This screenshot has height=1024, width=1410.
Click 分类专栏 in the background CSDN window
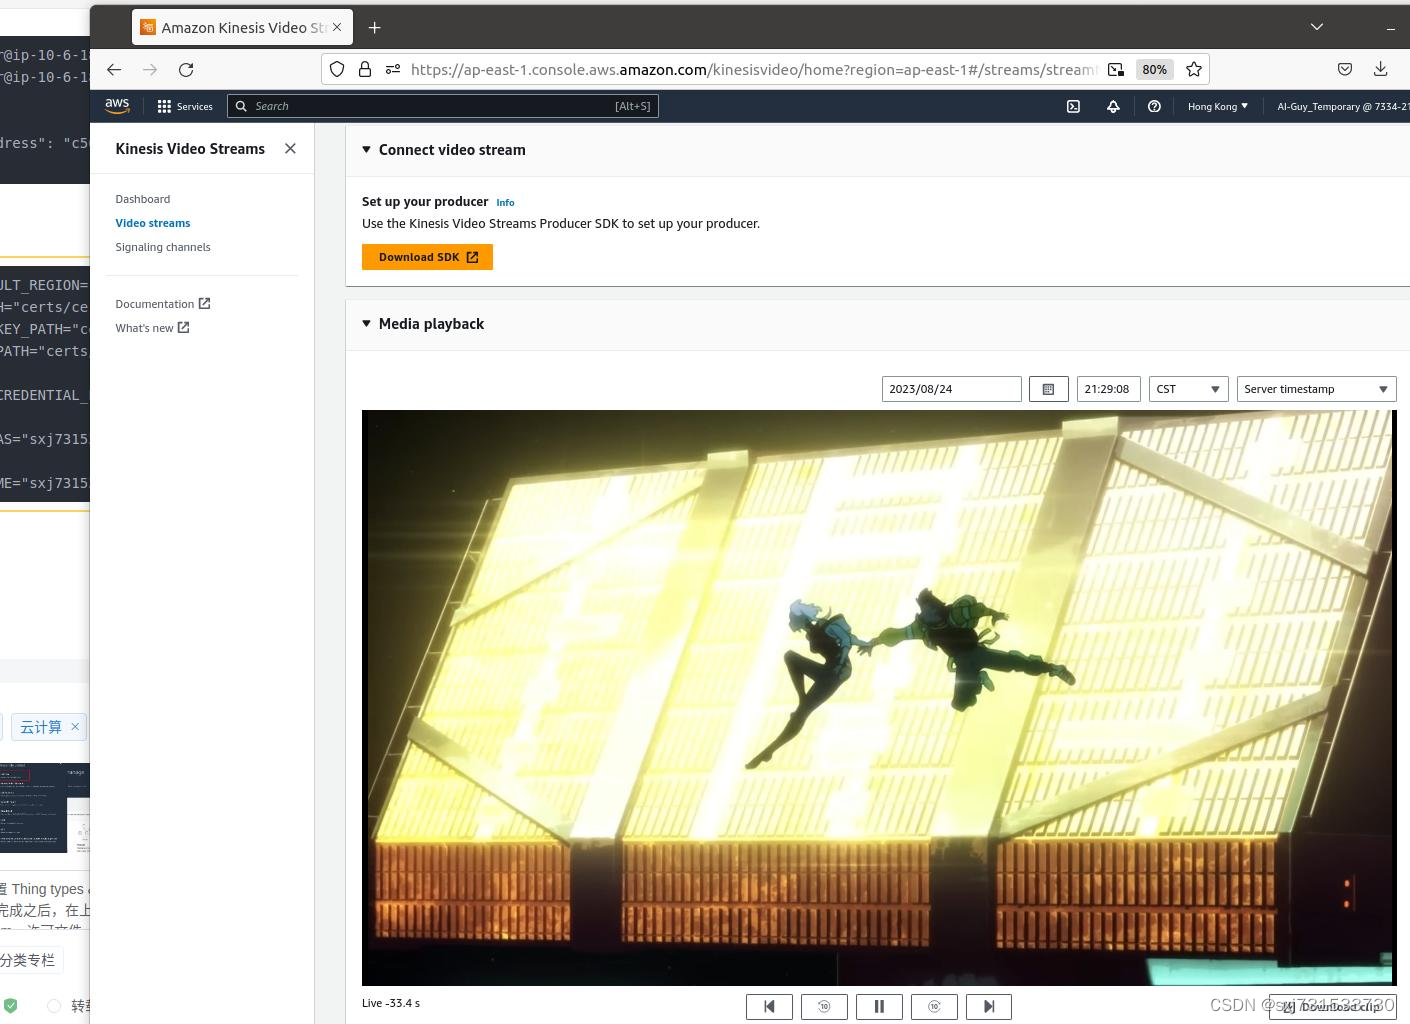27,960
